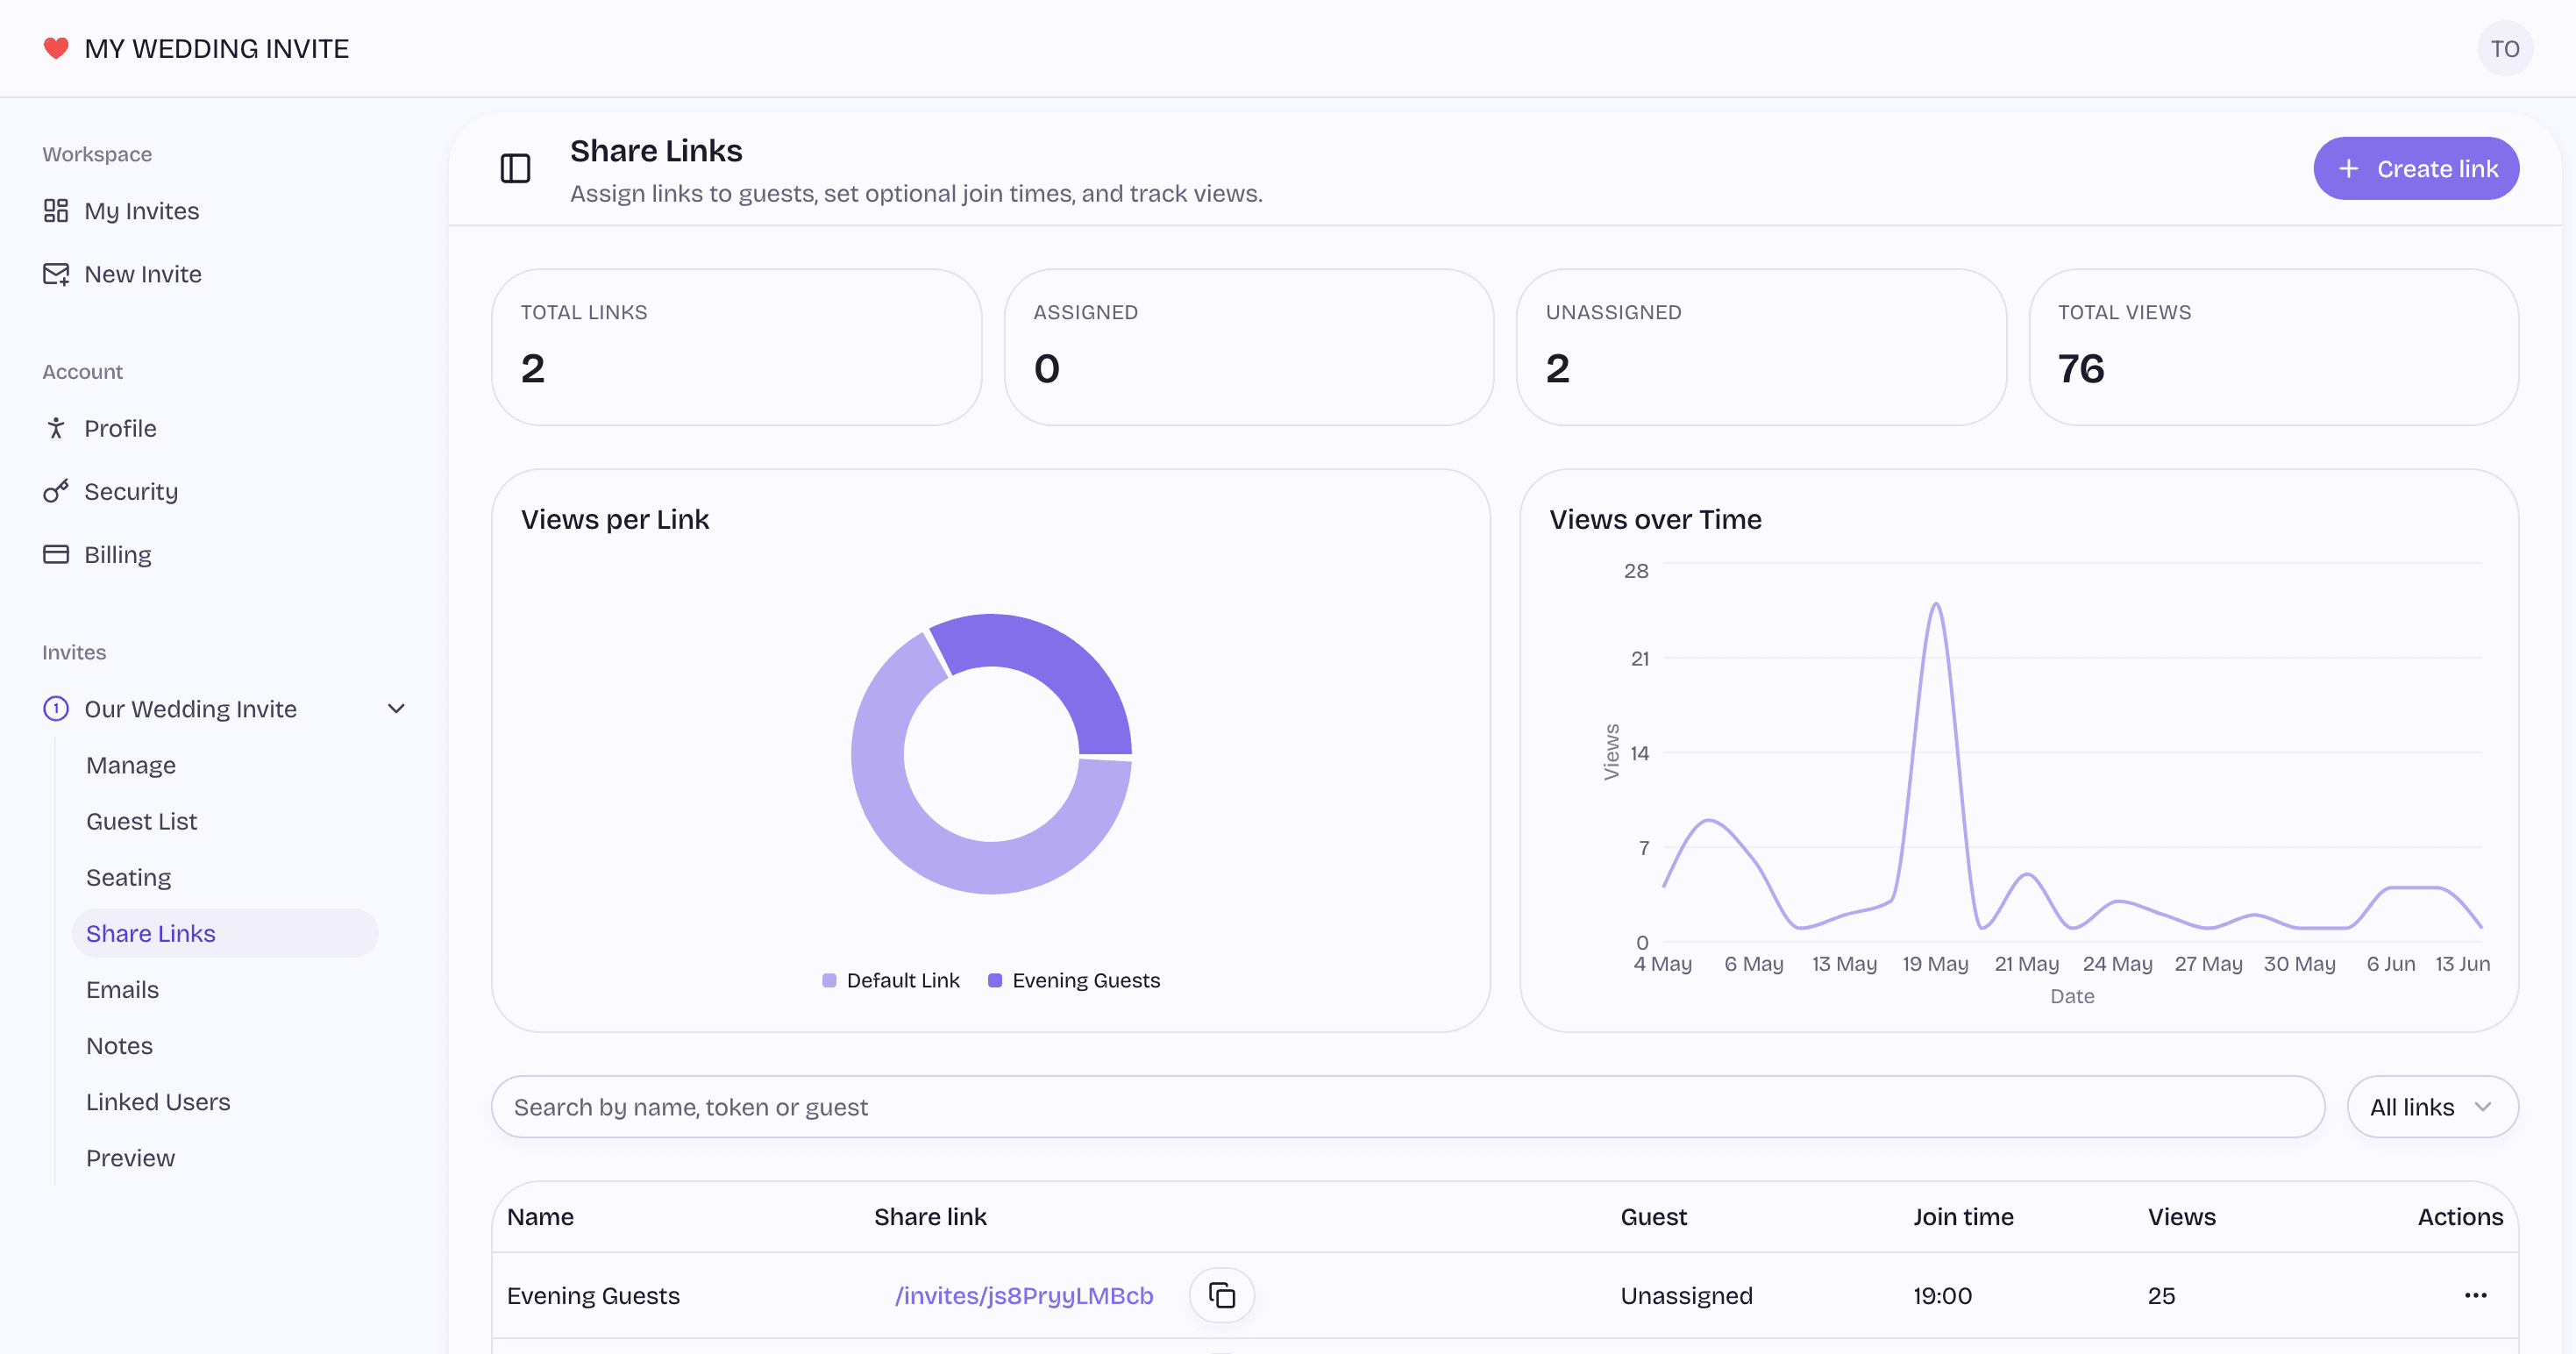Open actions menu for Evening Guests row
2576x1354 pixels.
[2475, 1295]
